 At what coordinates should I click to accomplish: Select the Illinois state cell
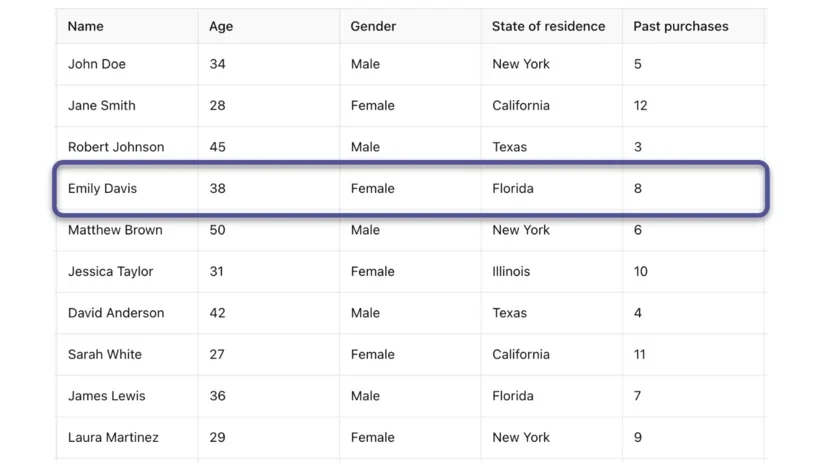coord(511,271)
